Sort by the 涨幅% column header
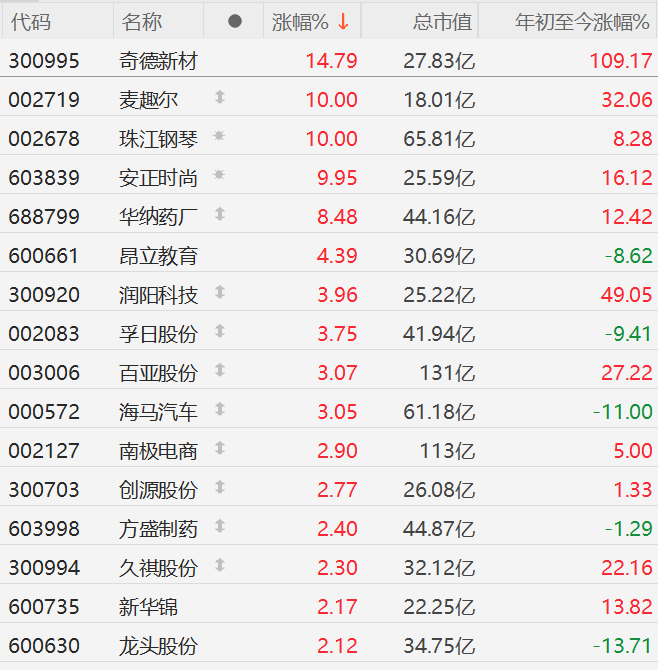This screenshot has height=670, width=658. (300, 22)
